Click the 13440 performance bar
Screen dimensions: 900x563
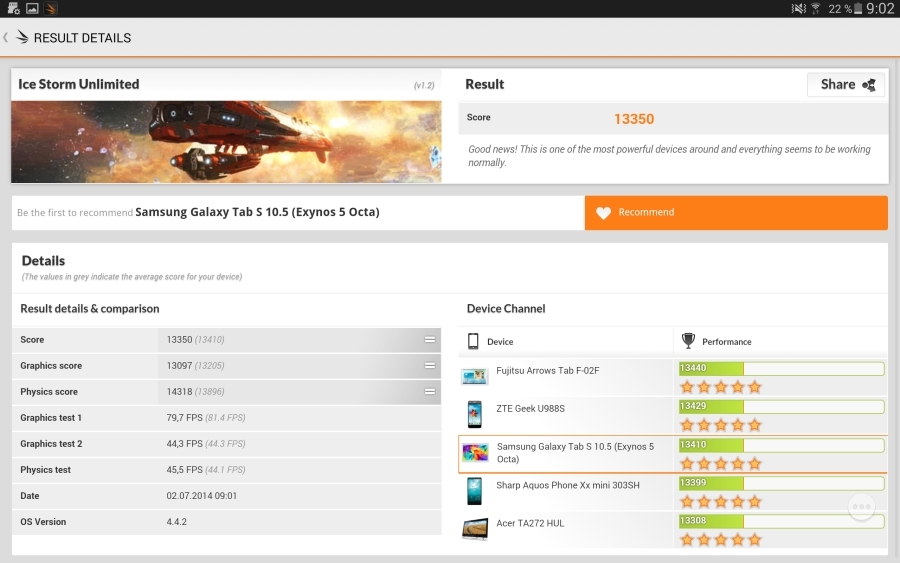tap(781, 368)
